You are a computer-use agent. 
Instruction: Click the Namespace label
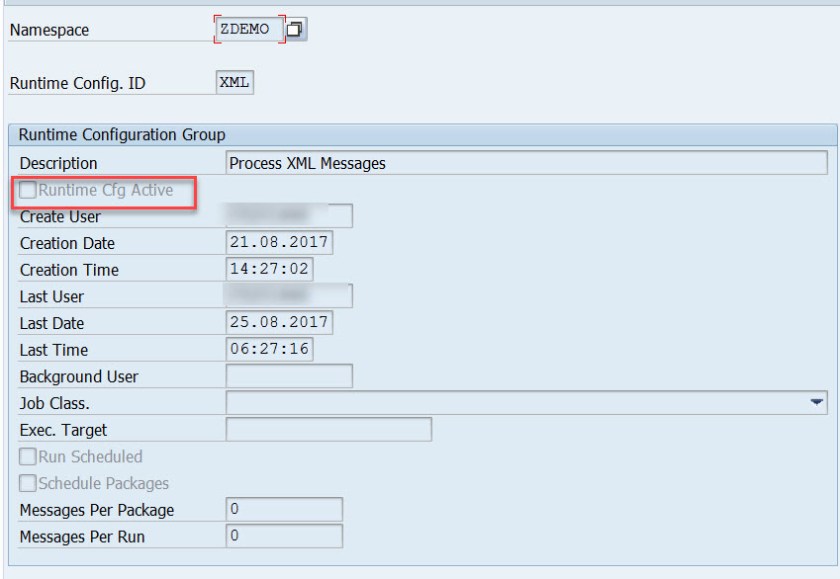[x=49, y=30]
